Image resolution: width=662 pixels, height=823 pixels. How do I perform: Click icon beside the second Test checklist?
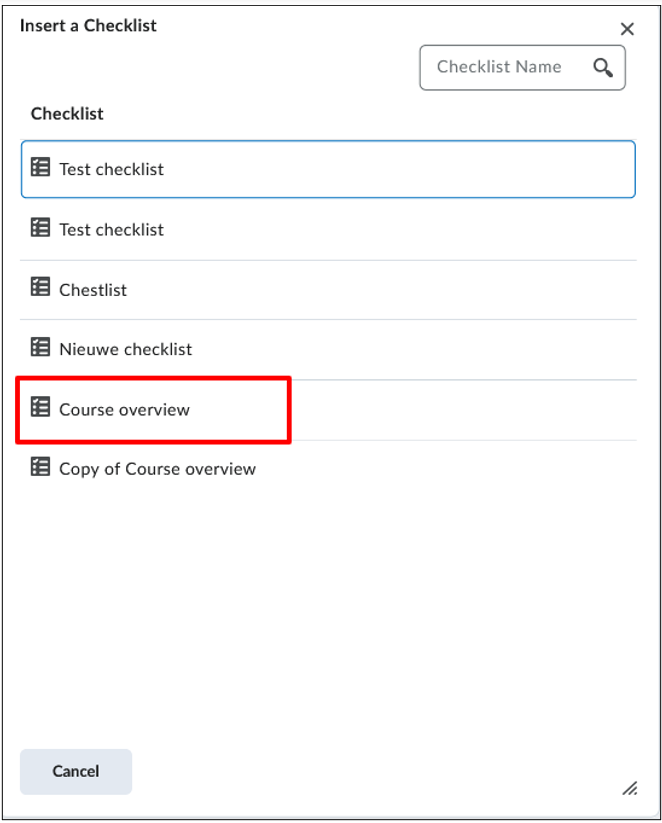[40, 228]
